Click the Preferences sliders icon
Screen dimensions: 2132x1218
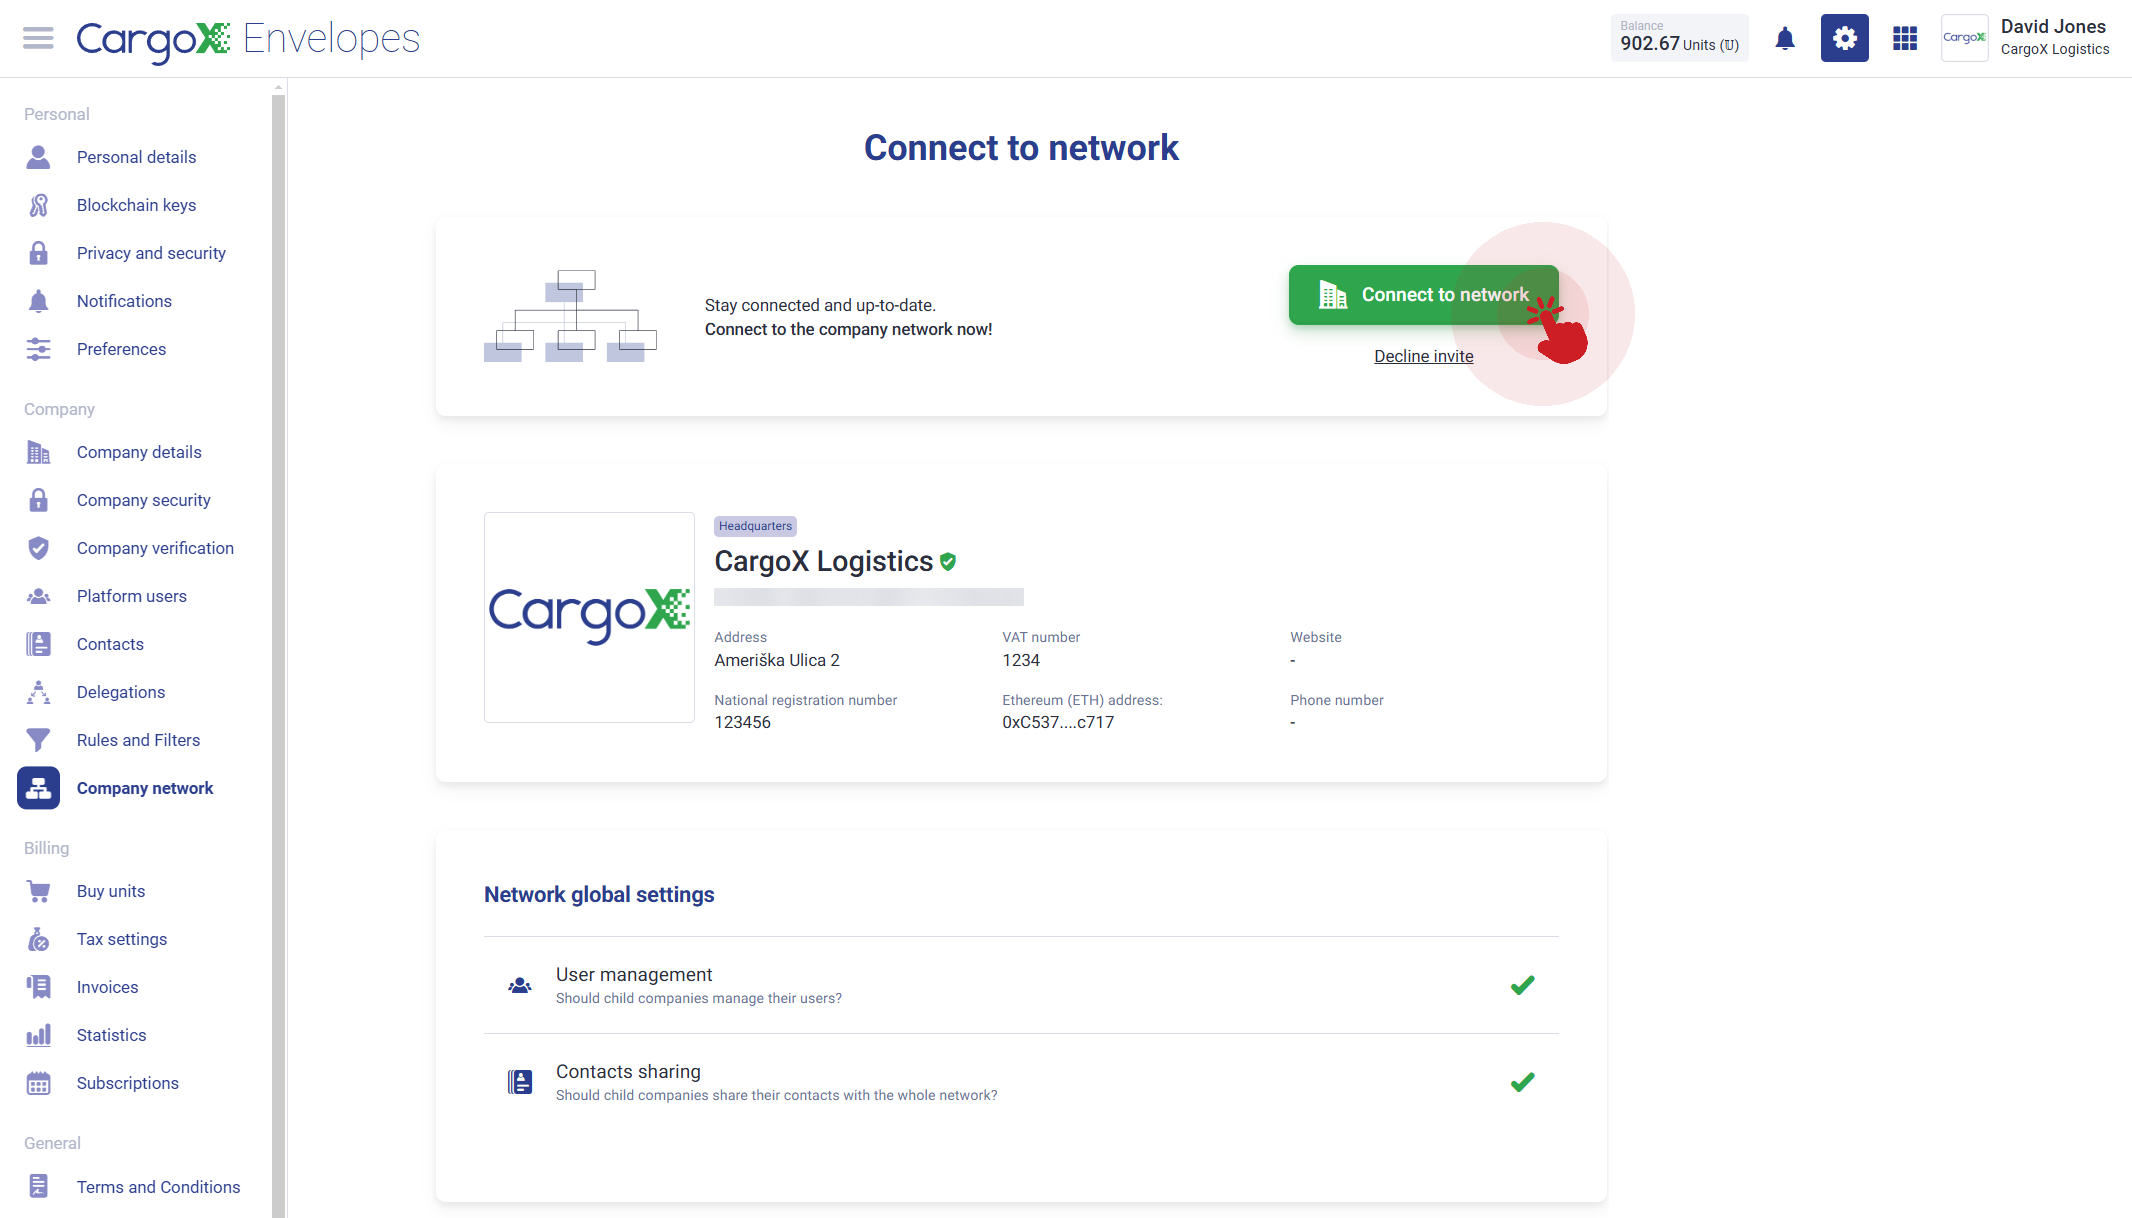point(38,349)
